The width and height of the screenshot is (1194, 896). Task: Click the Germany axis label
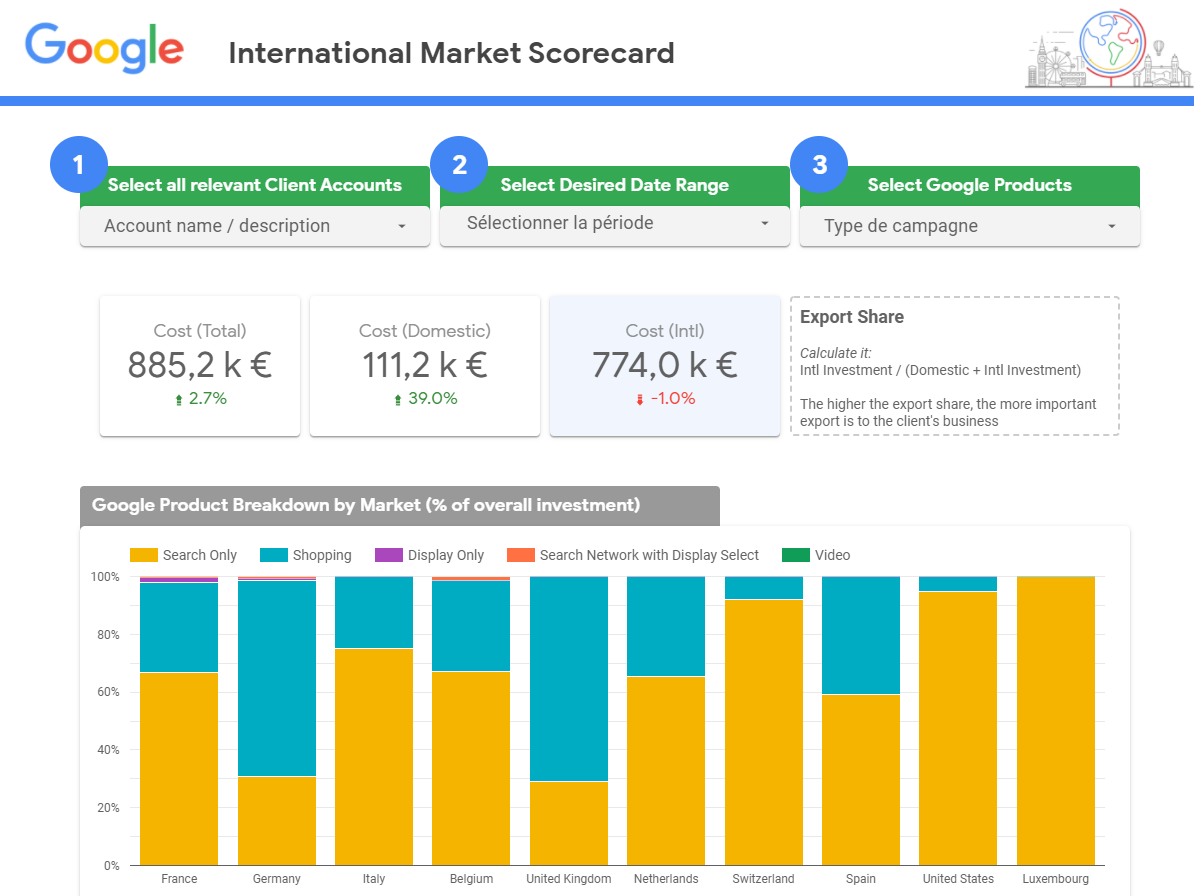click(276, 878)
